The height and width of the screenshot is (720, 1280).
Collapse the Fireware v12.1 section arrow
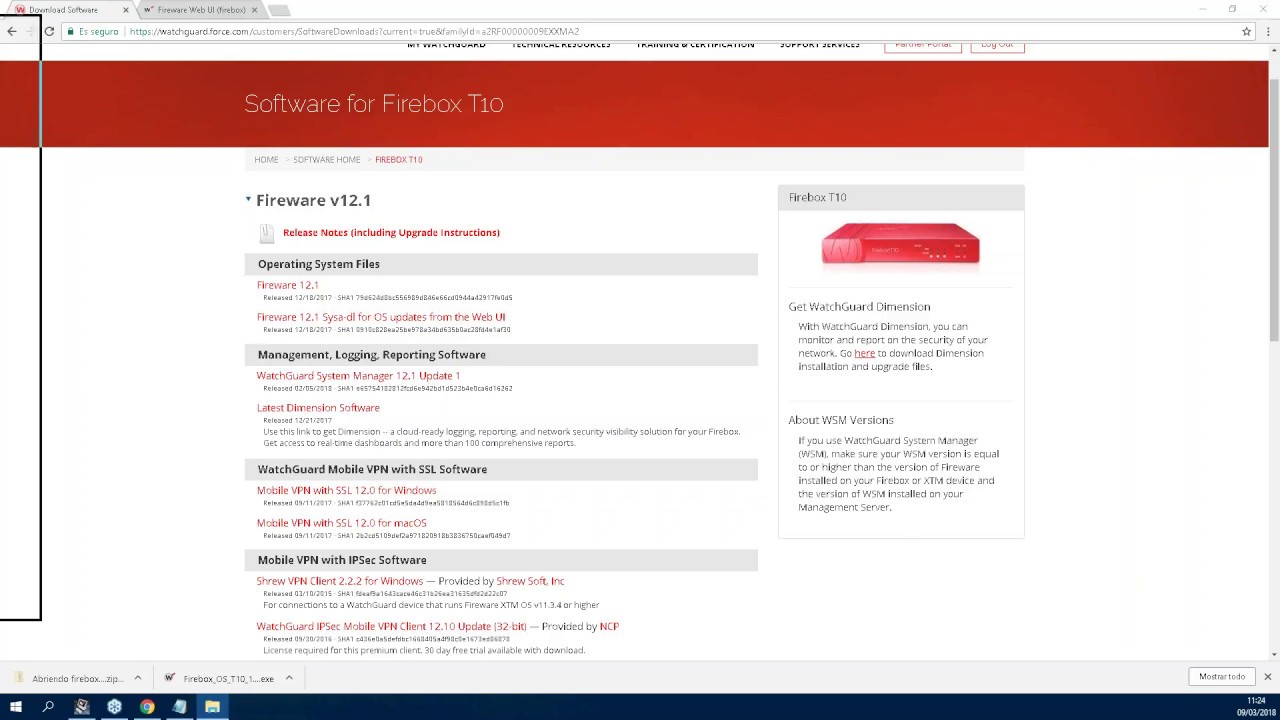coord(248,199)
